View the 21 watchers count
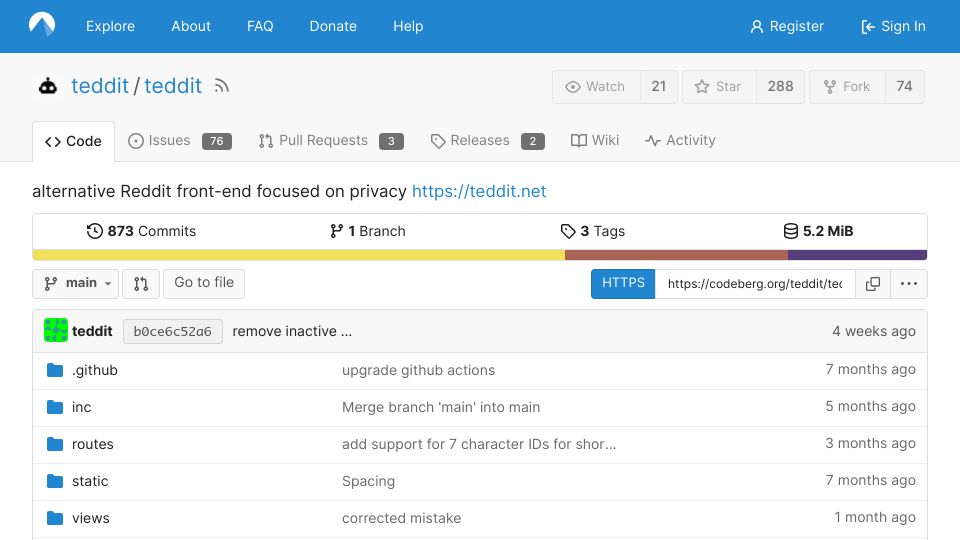The image size is (960, 540). click(x=659, y=87)
